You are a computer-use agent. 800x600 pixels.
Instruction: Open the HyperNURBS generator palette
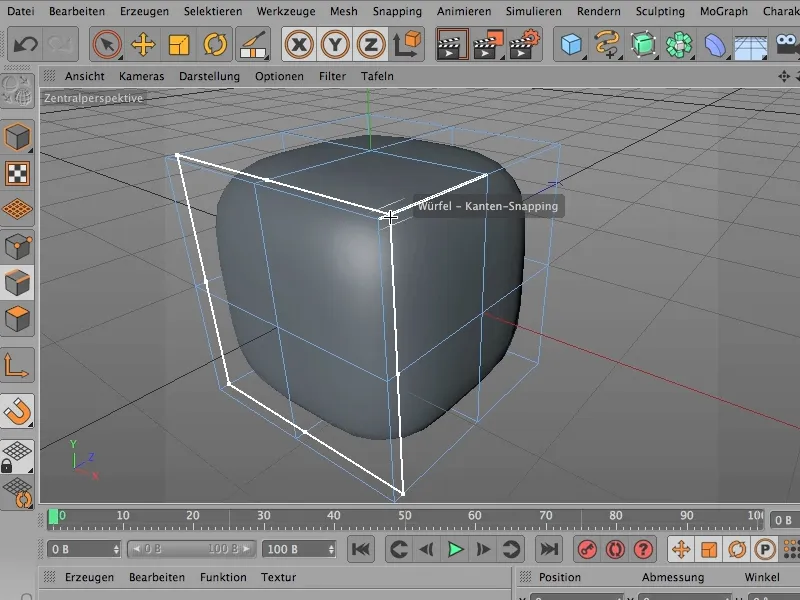(643, 44)
